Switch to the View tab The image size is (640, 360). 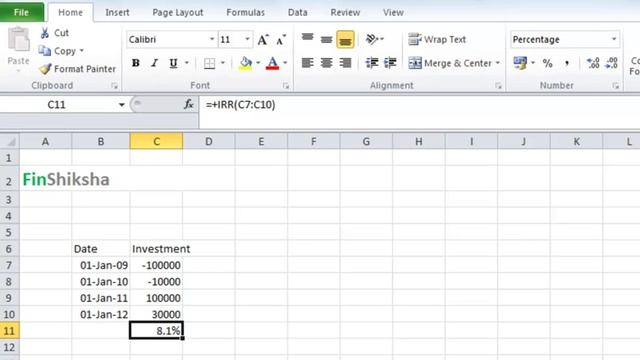[x=393, y=13]
